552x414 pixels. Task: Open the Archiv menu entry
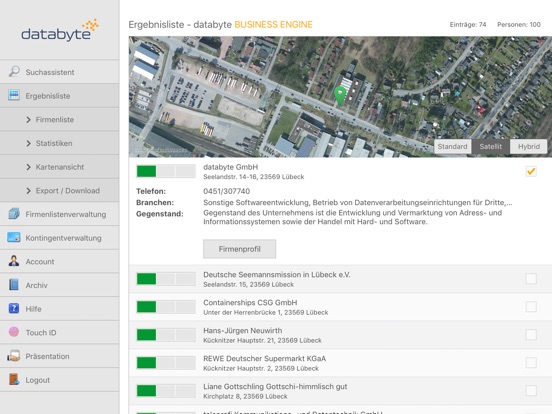pyautogui.click(x=59, y=285)
